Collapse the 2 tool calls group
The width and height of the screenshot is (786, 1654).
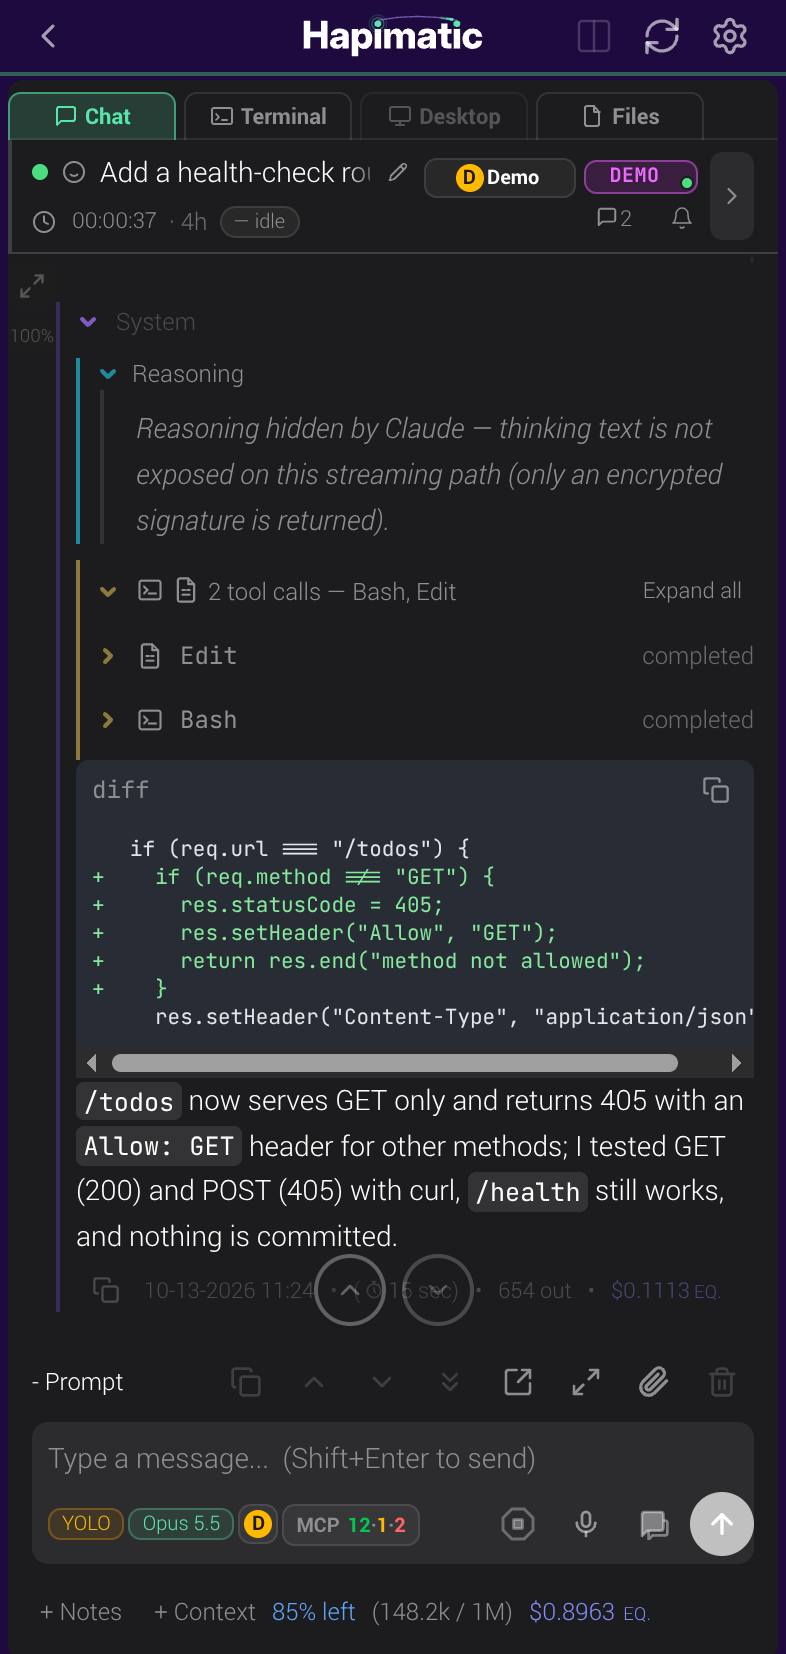pos(108,591)
